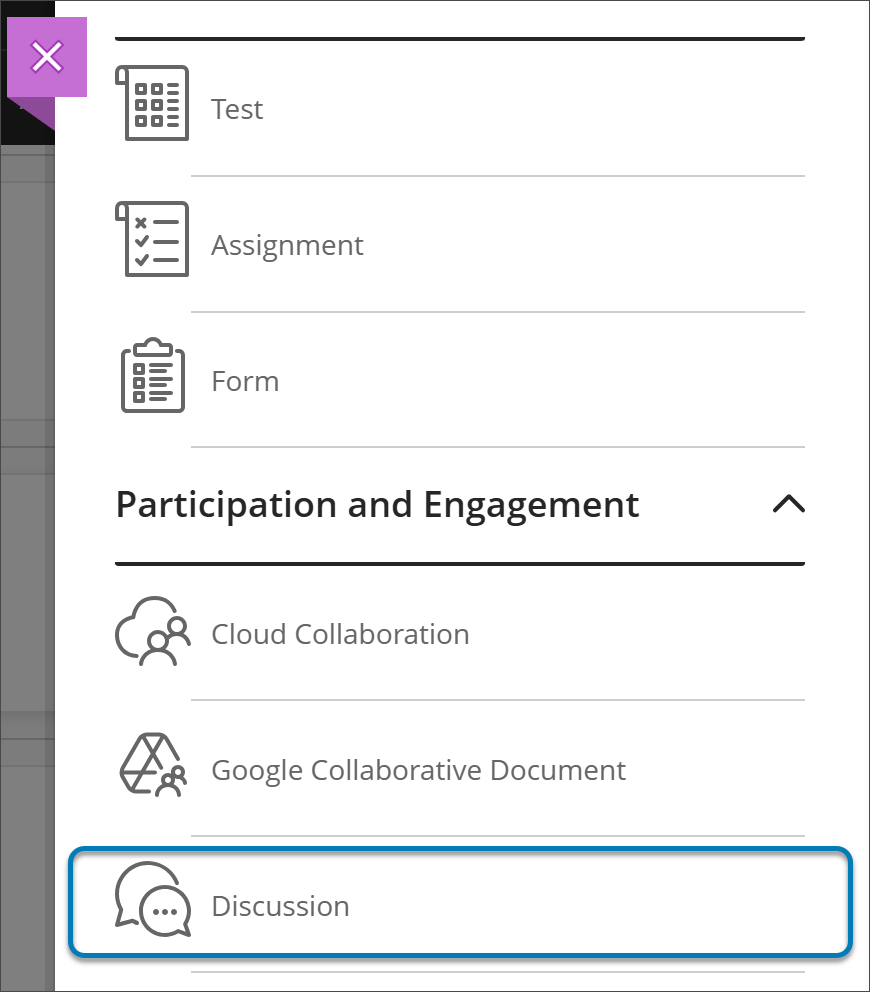Click the Cloud Collaboration icon
This screenshot has width=870, height=992.
[x=152, y=633]
